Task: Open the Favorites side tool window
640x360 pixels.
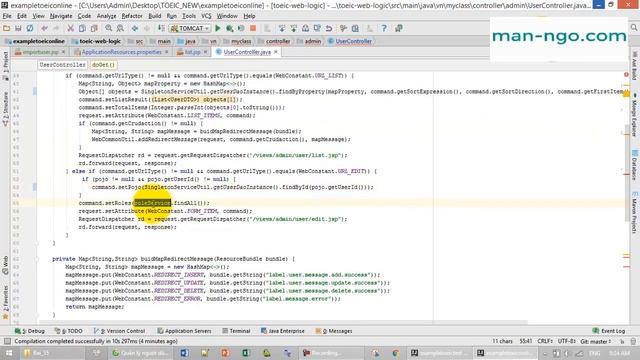Action: coord(5,302)
